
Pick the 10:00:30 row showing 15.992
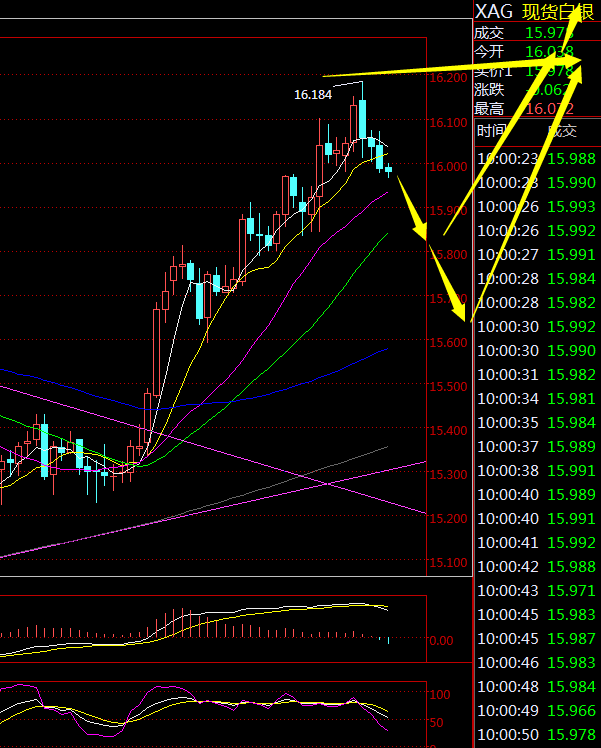pos(537,326)
